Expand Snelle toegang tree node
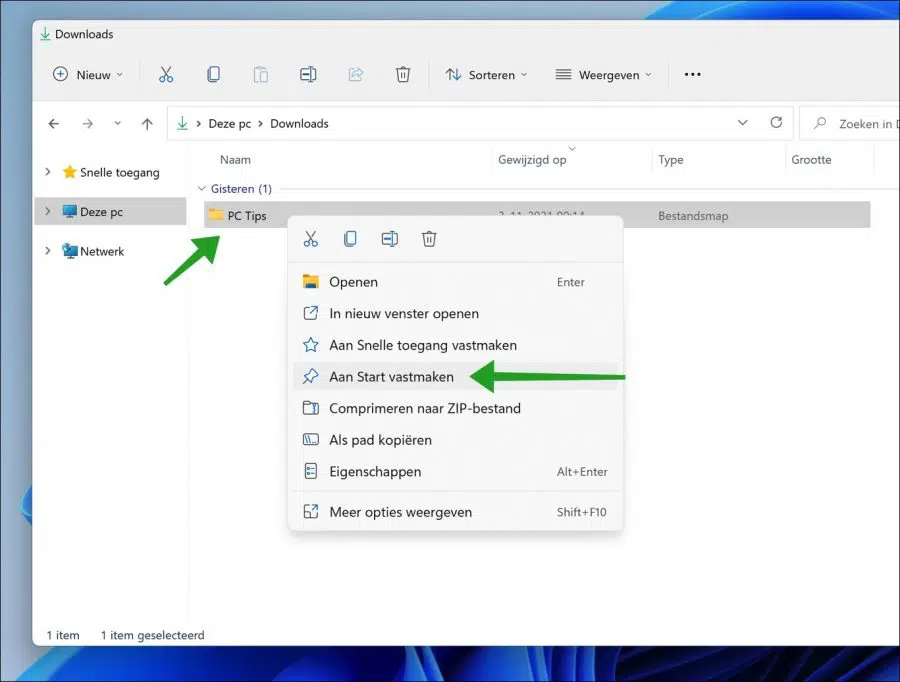 tap(48, 172)
